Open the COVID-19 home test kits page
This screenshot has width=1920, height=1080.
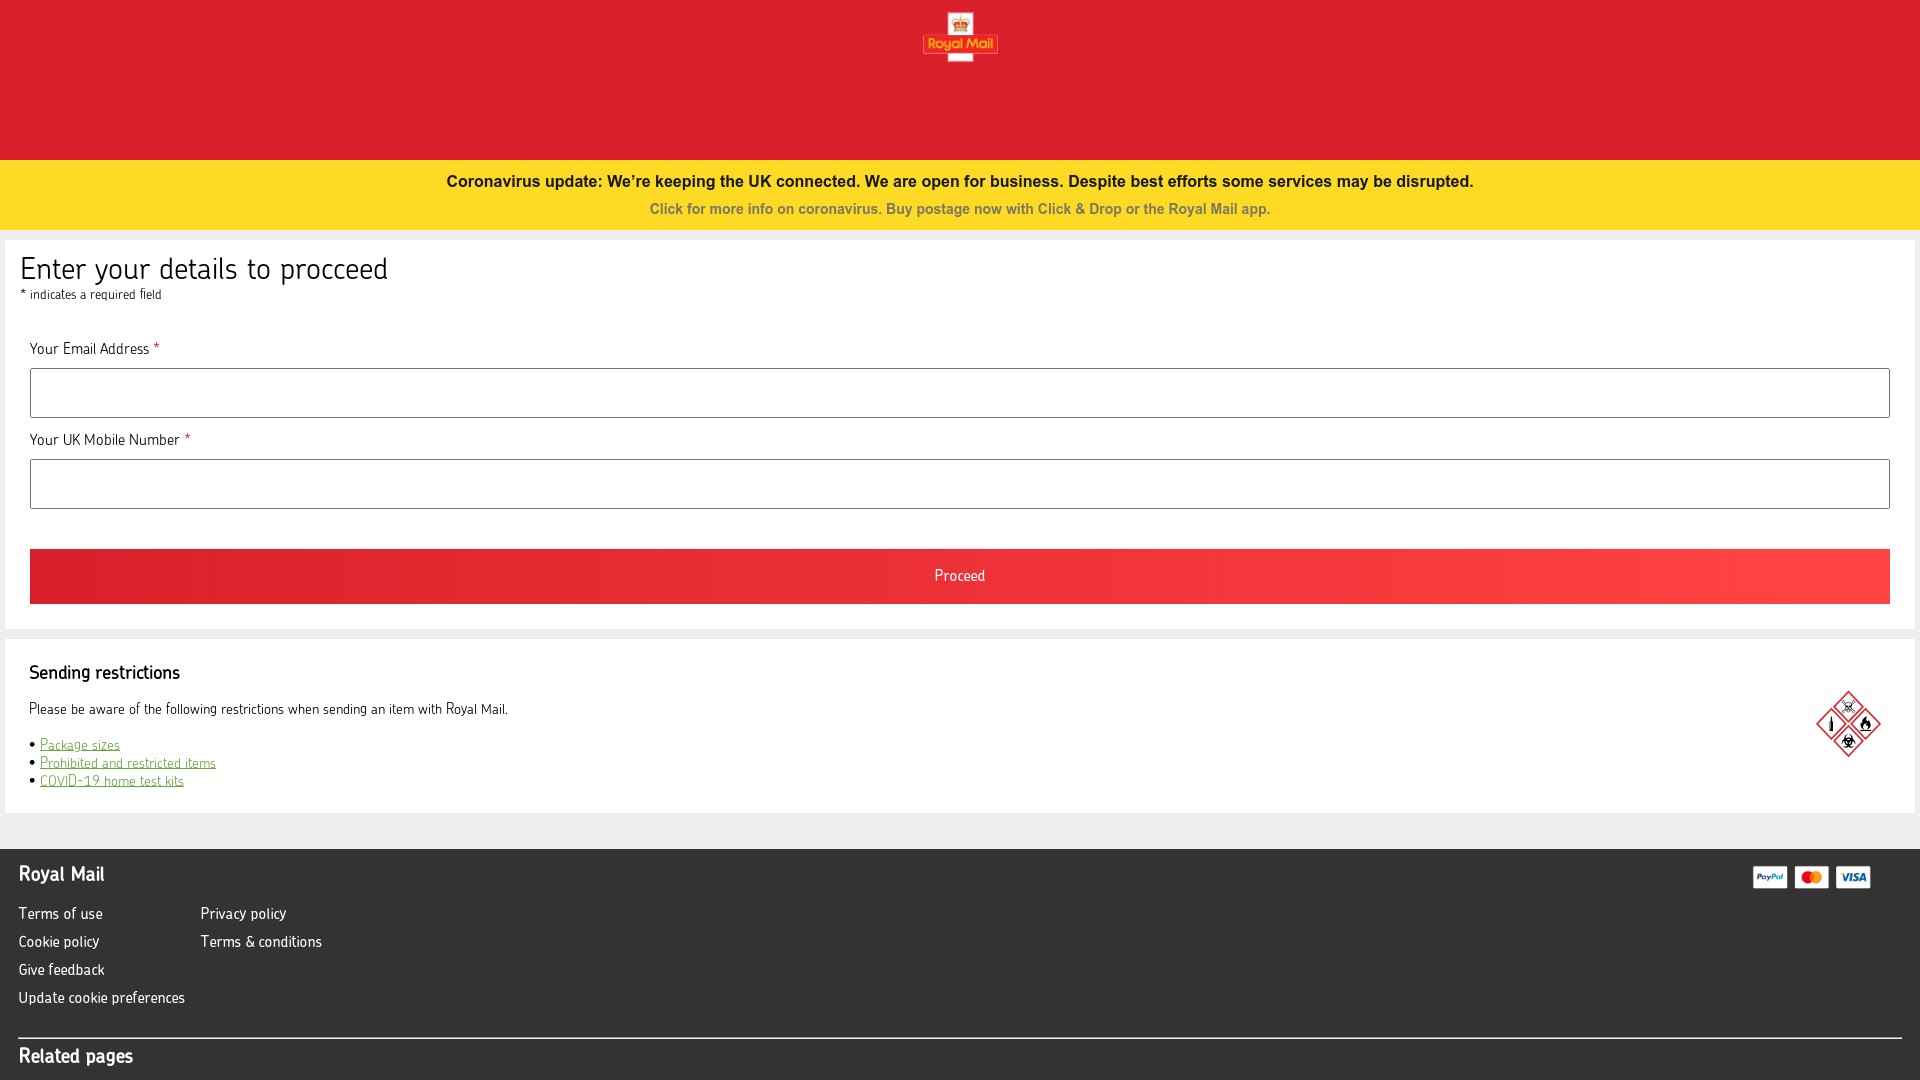pos(112,781)
